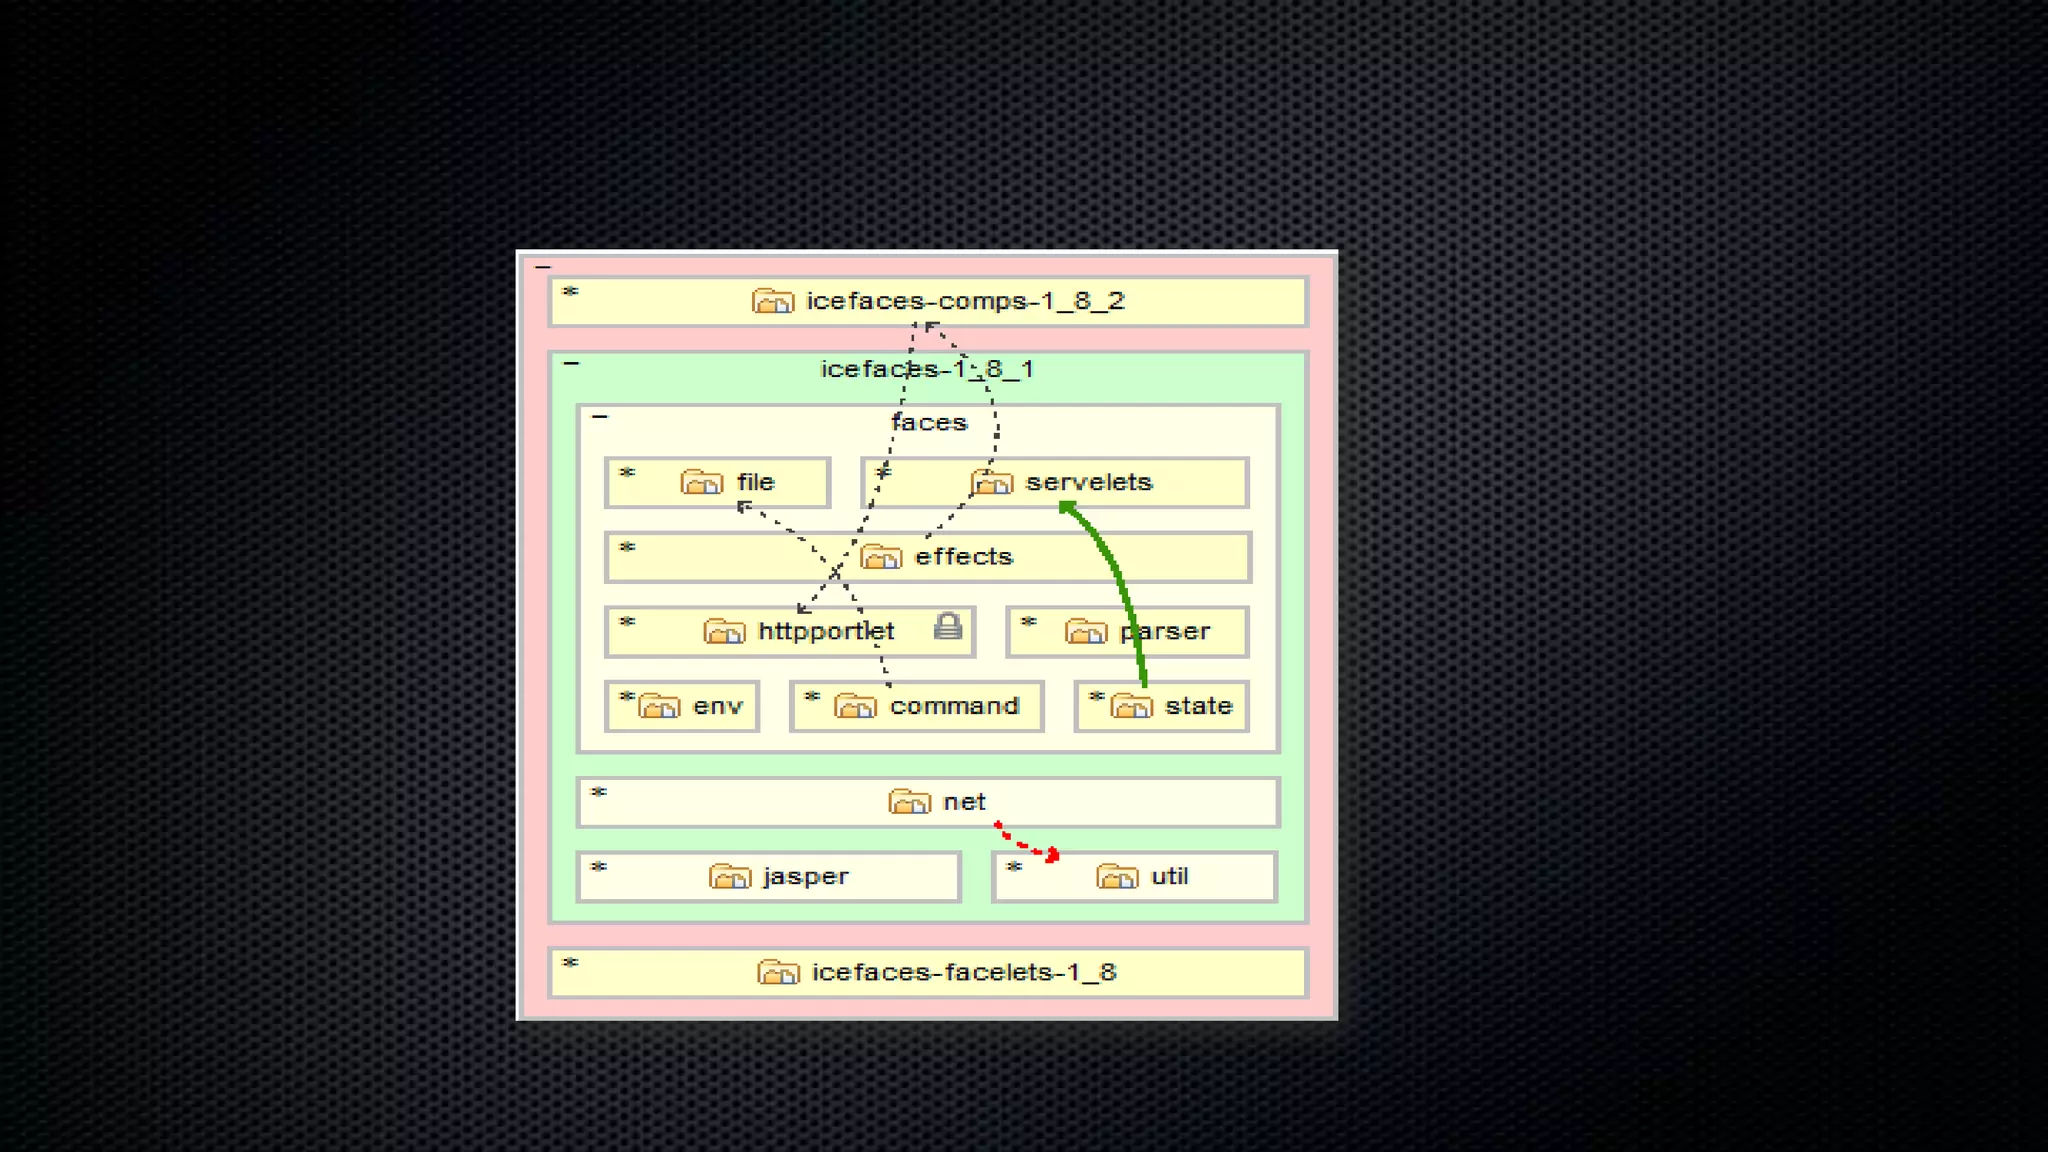Expand the net node asterisk
2048x1152 pixels.
coord(599,794)
